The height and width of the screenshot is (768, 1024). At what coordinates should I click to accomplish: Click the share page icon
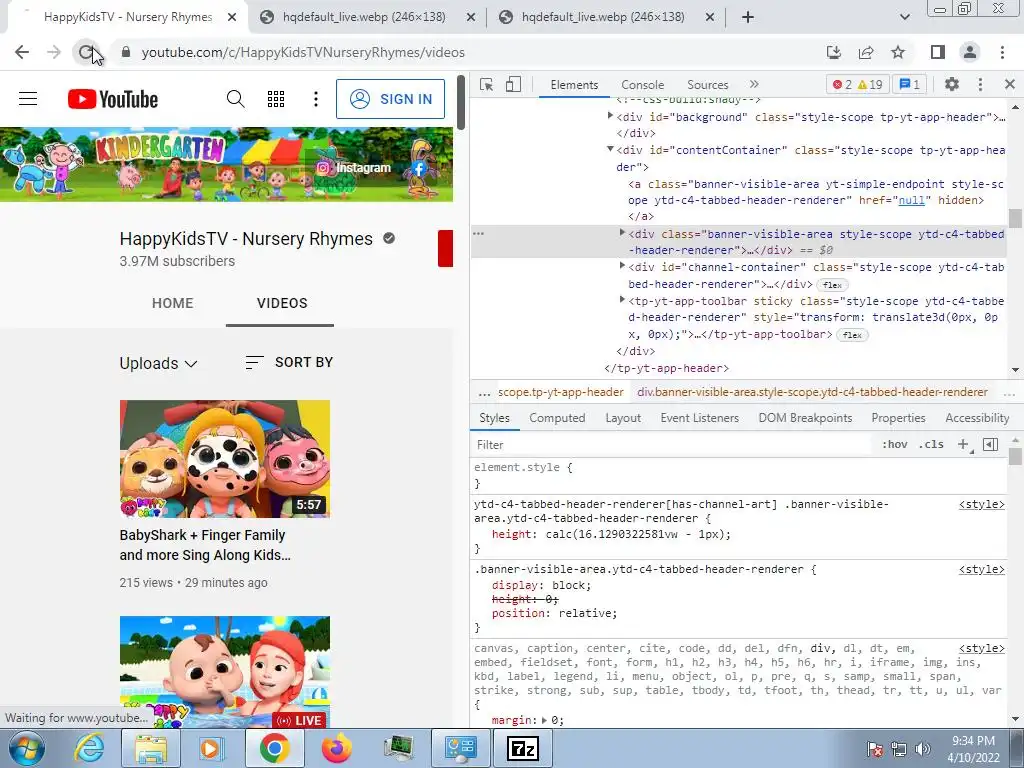point(866,52)
